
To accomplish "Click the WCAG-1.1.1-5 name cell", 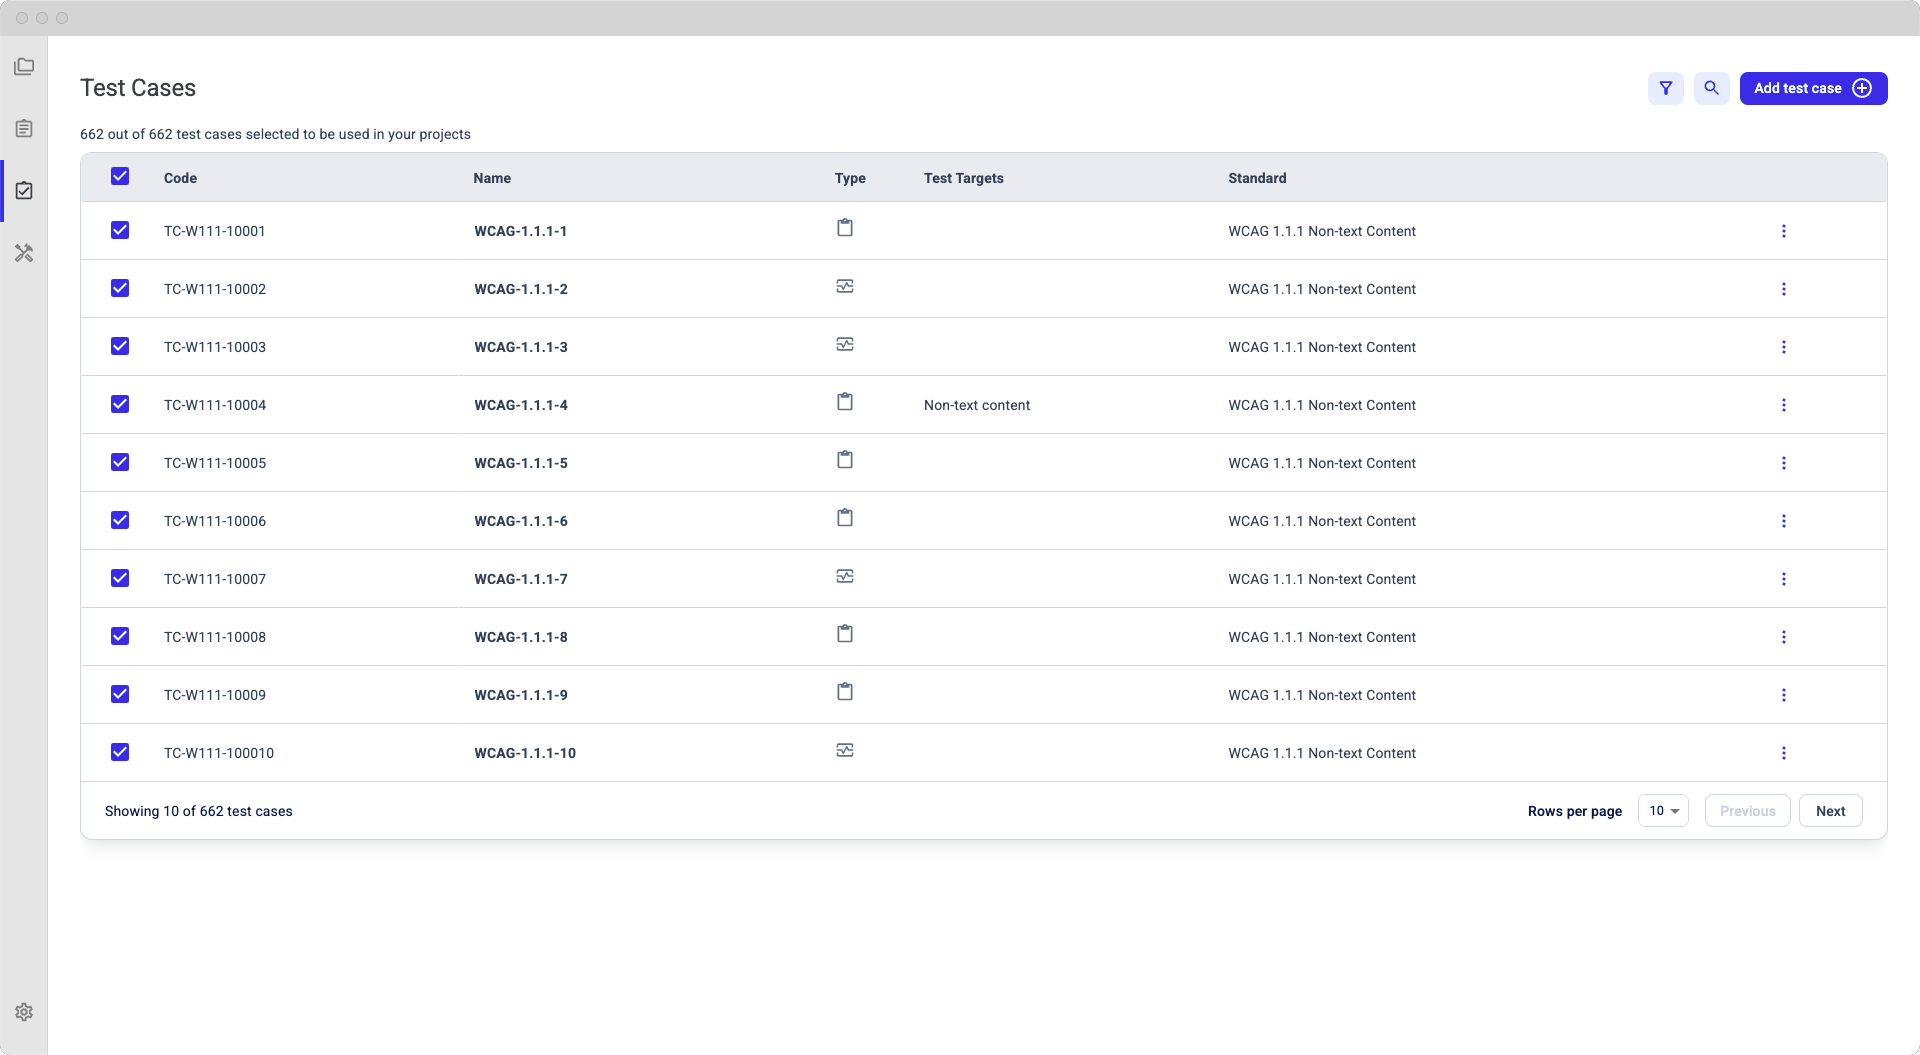I will point(520,463).
